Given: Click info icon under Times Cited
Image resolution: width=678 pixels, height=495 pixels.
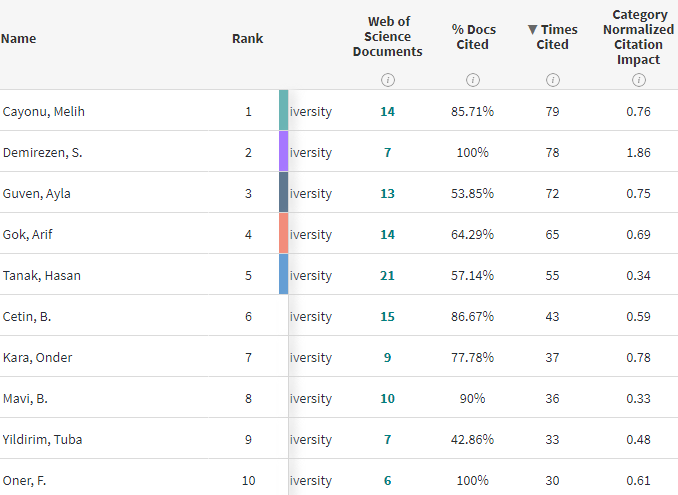Looking at the screenshot, I should click(x=552, y=79).
